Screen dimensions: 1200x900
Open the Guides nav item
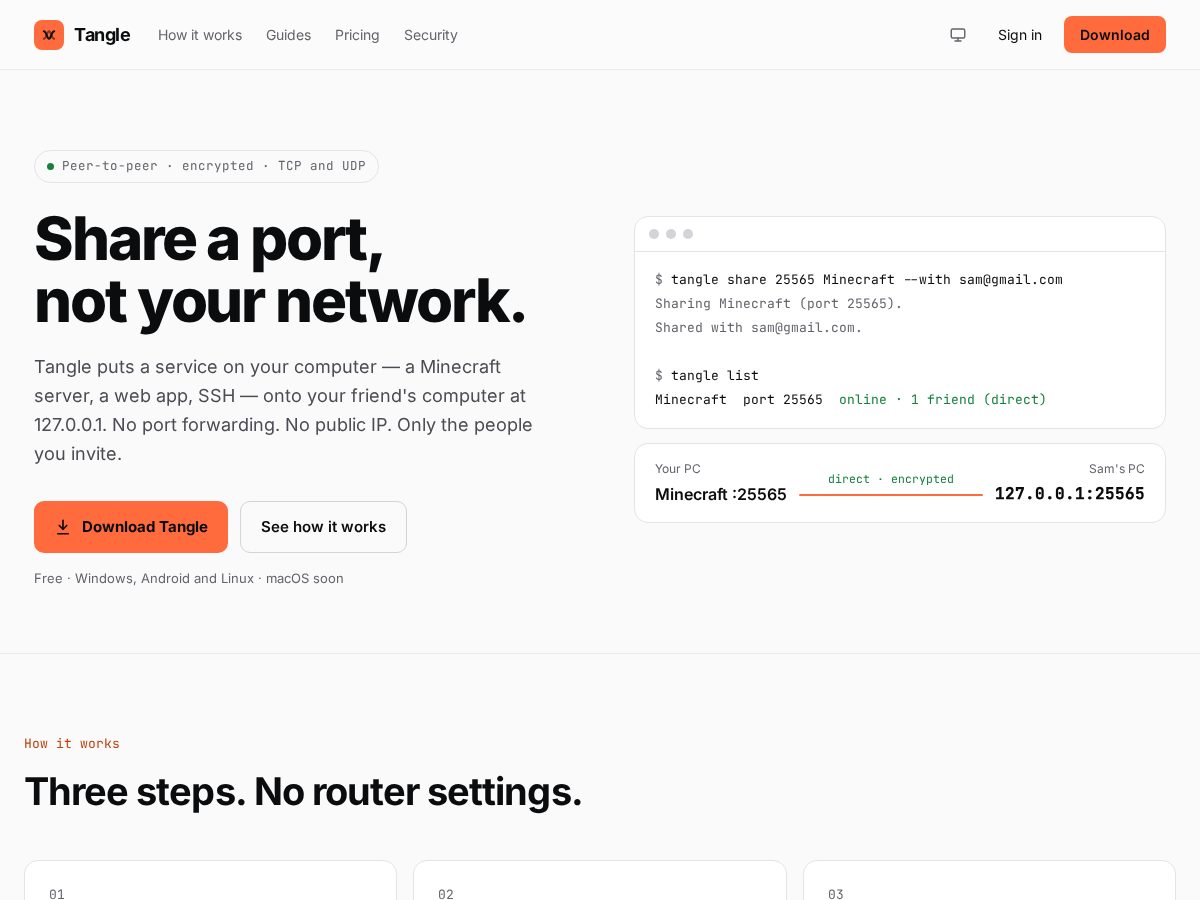click(288, 35)
